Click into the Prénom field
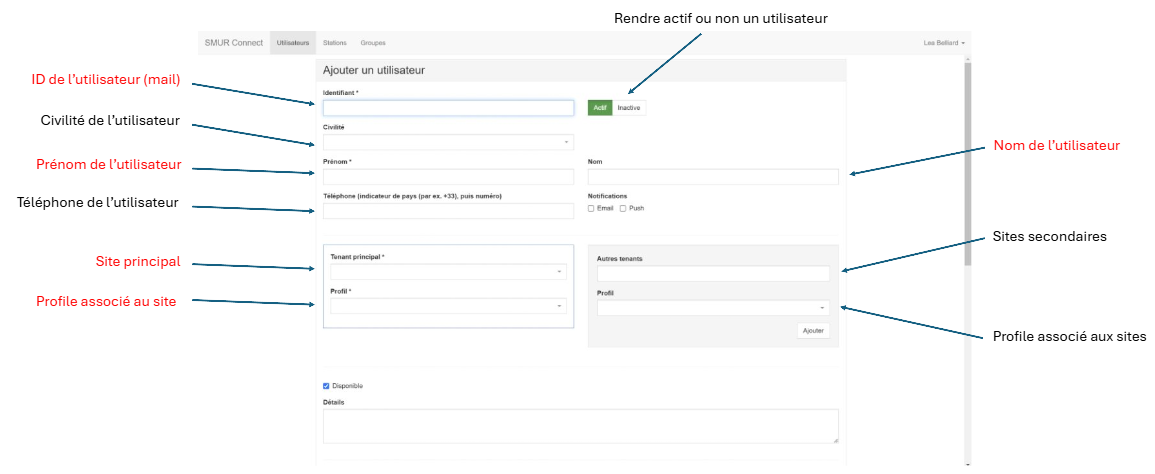 click(448, 177)
